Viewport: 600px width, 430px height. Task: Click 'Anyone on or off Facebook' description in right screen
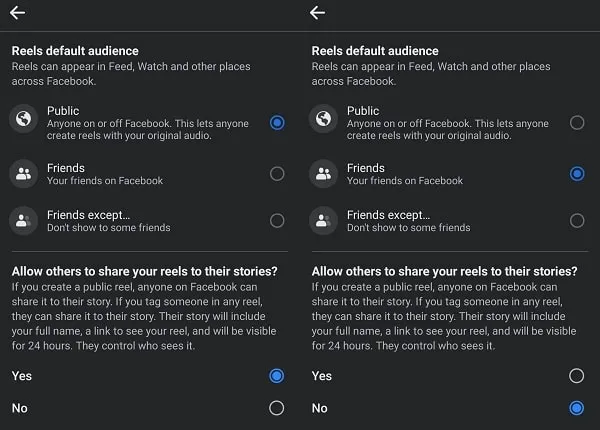click(448, 129)
